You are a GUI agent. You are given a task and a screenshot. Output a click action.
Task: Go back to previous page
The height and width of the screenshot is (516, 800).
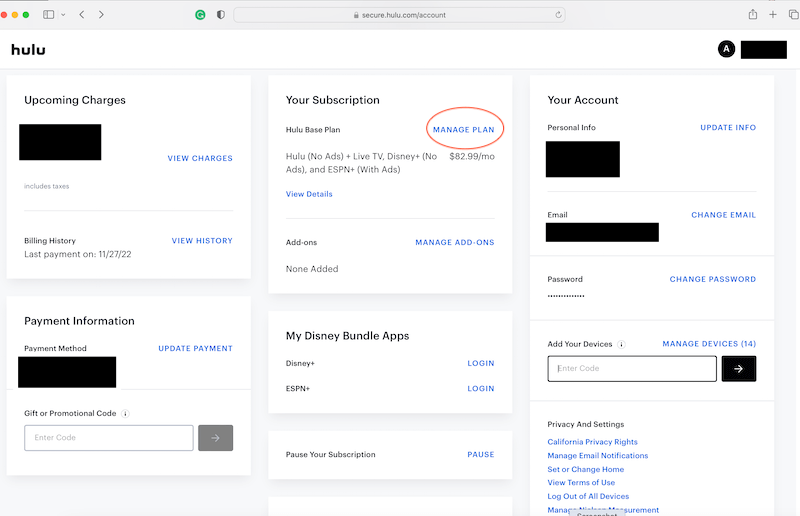82,15
